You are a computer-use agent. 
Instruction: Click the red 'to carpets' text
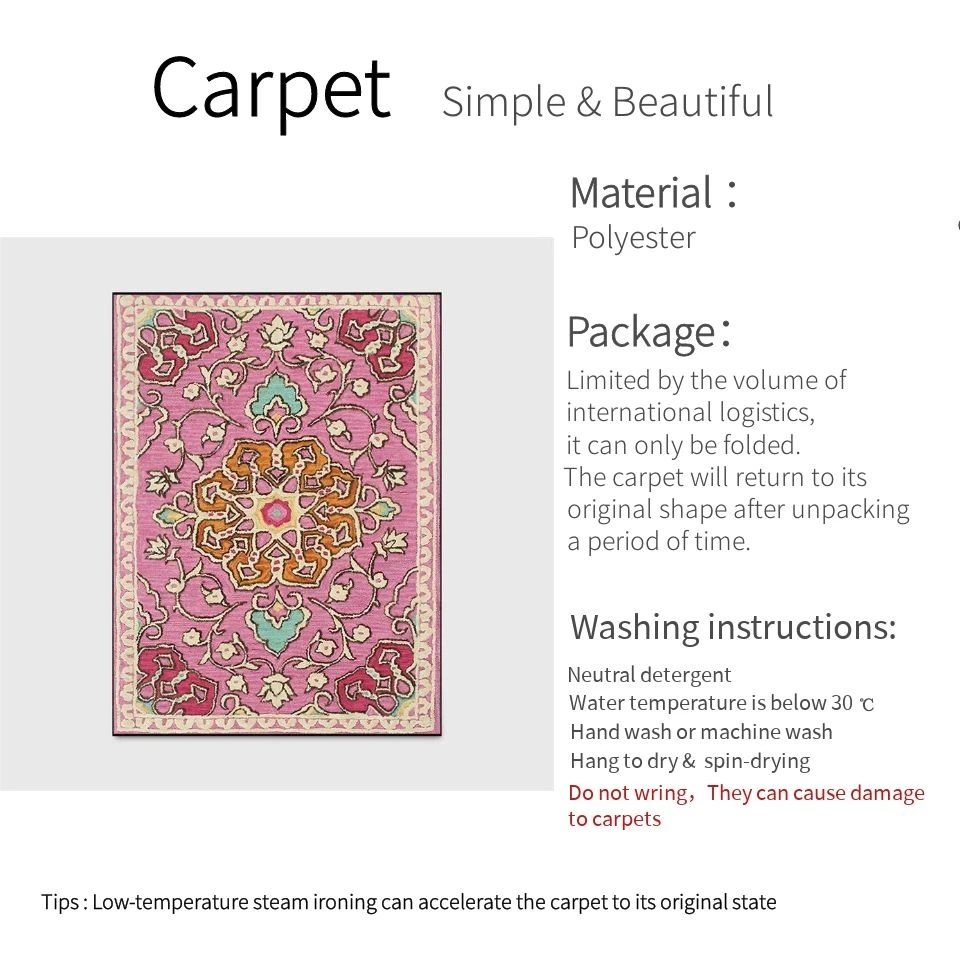click(615, 820)
